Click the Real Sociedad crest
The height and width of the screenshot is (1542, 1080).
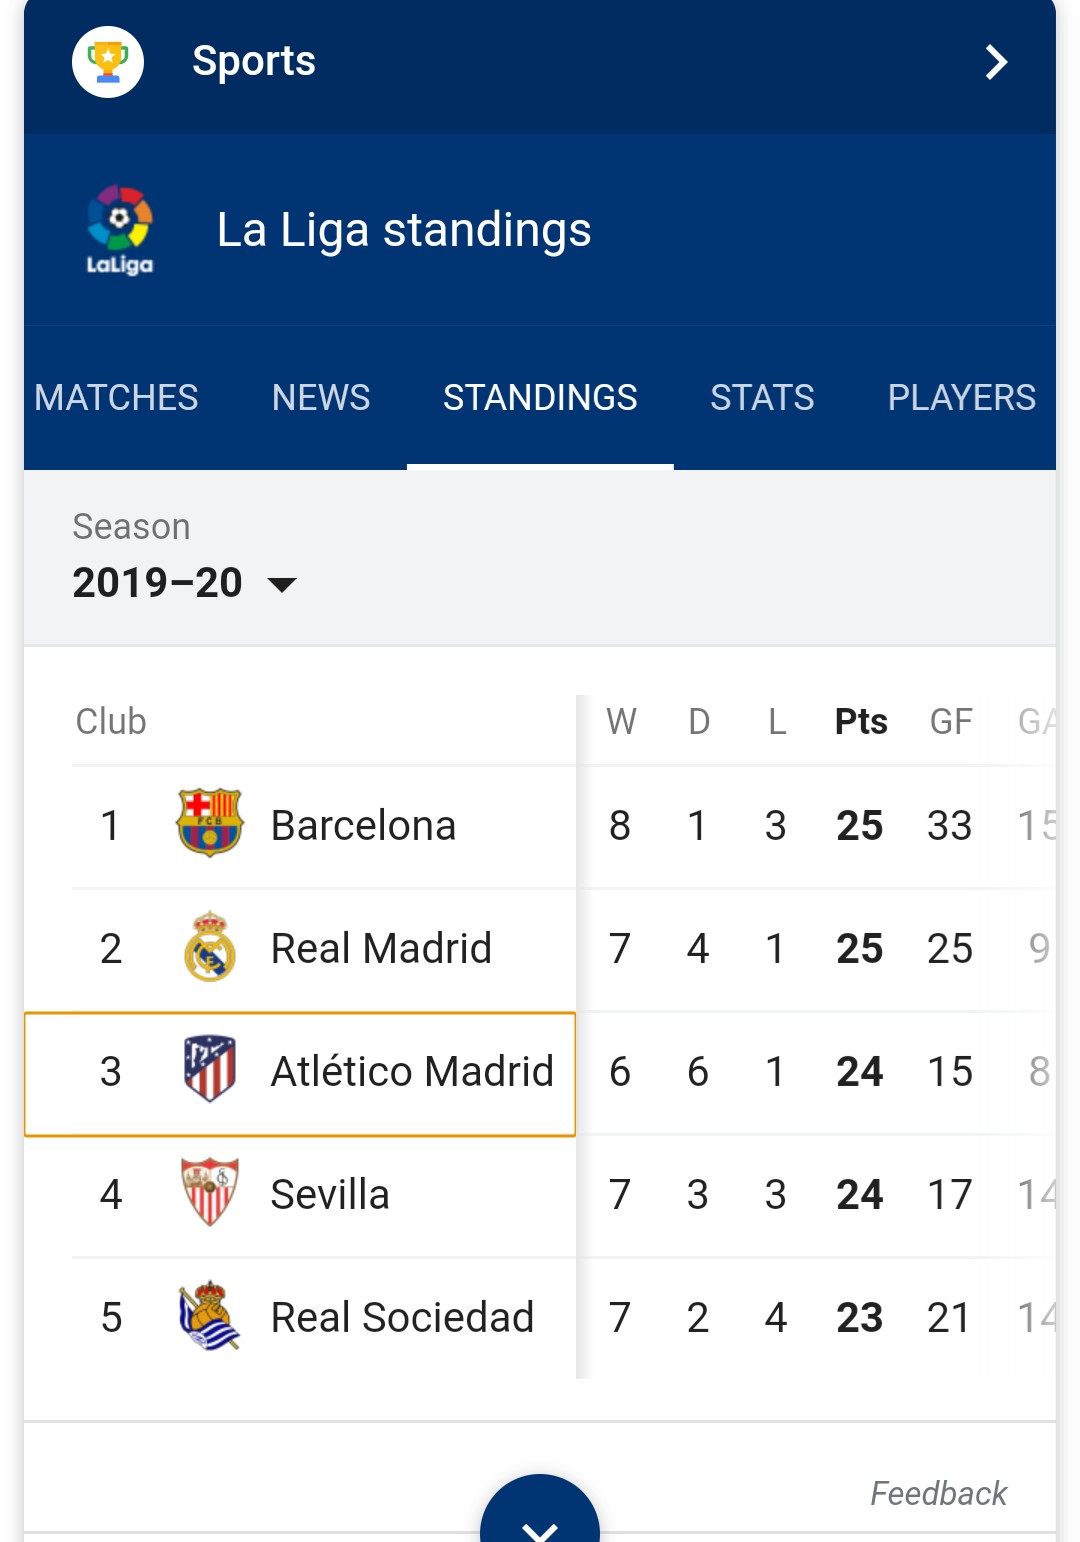coord(210,1315)
